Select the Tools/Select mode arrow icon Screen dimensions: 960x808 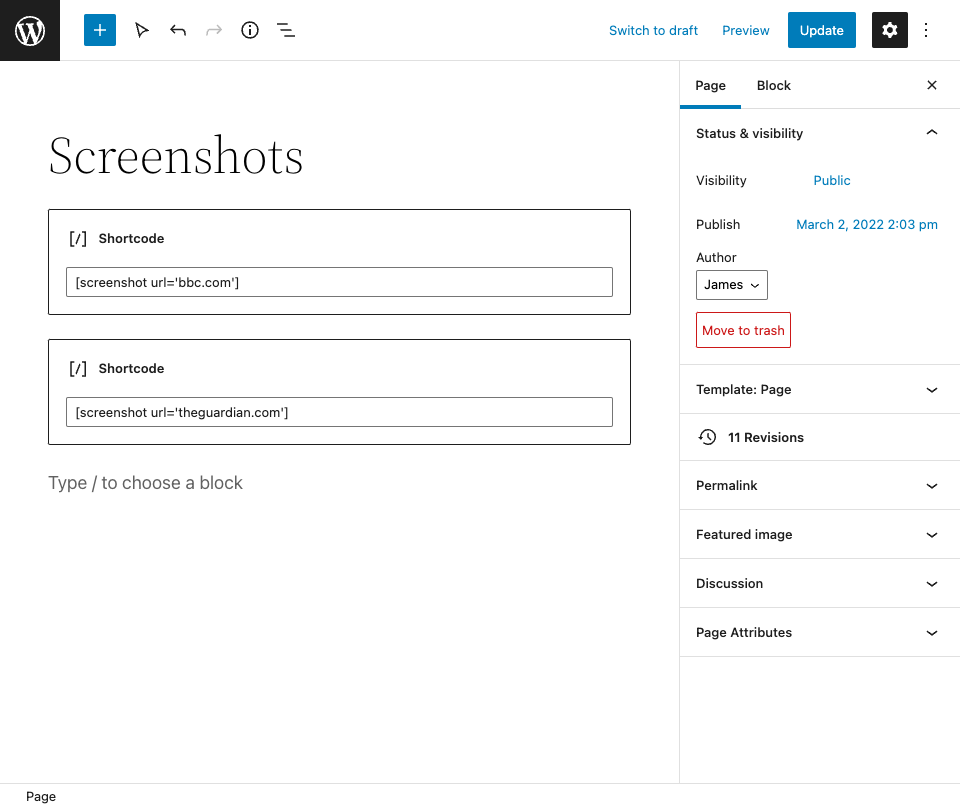pyautogui.click(x=141, y=30)
